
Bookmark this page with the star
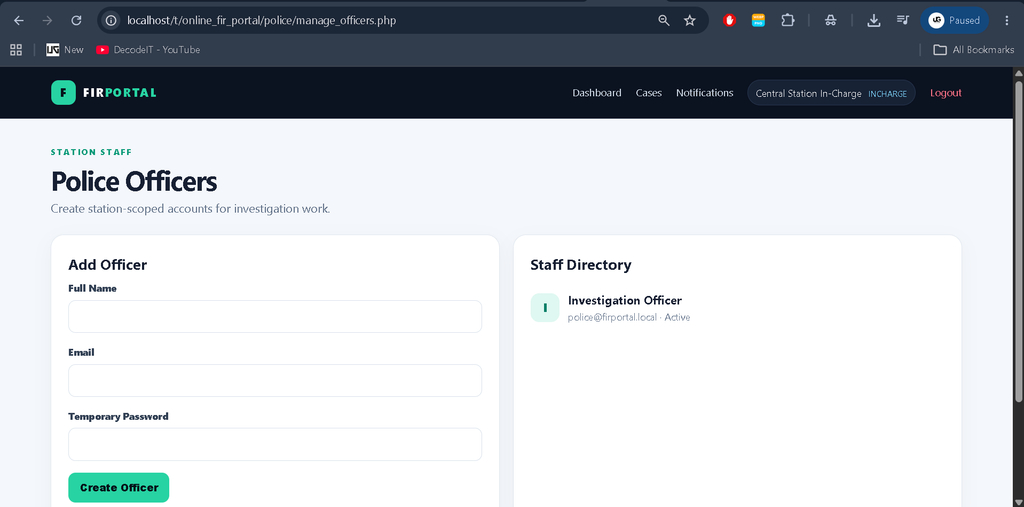pos(690,20)
